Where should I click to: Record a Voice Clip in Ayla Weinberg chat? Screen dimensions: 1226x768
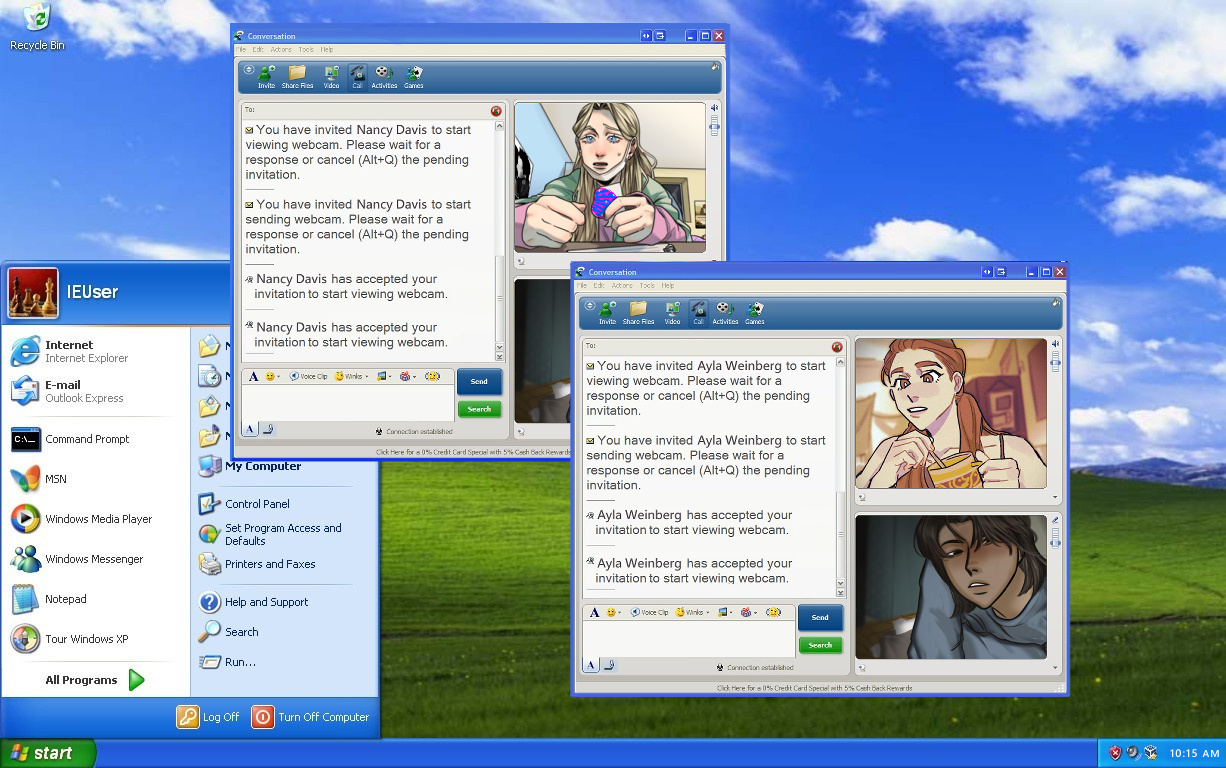tap(649, 612)
